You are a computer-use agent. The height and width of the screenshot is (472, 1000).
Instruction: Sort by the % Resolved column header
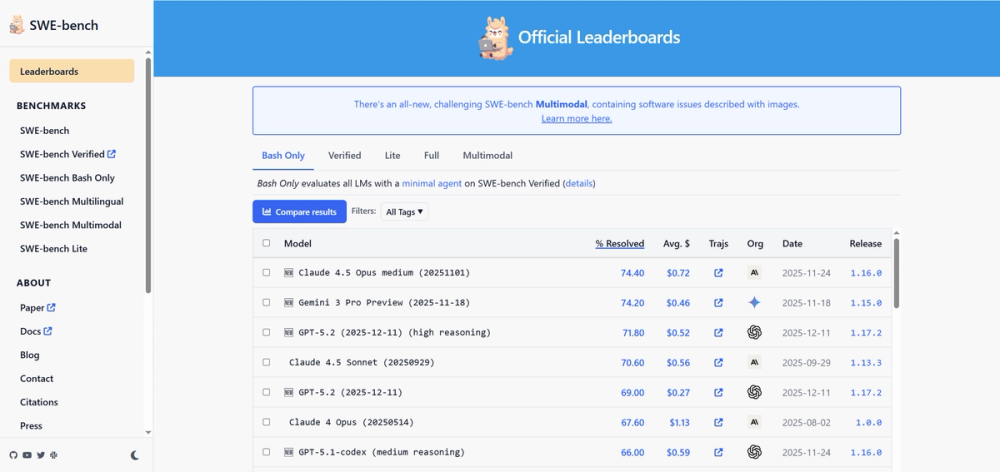pyautogui.click(x=619, y=244)
